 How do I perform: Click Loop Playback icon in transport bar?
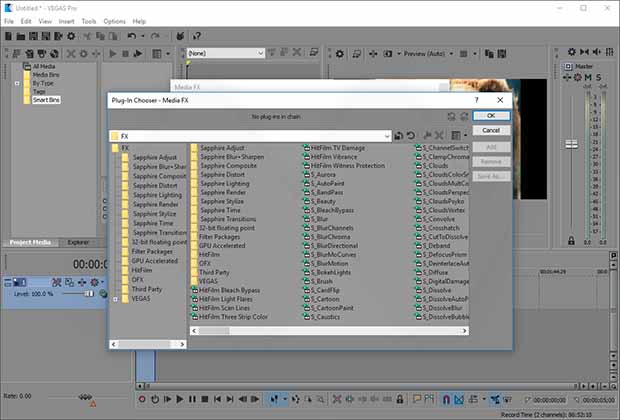point(155,399)
